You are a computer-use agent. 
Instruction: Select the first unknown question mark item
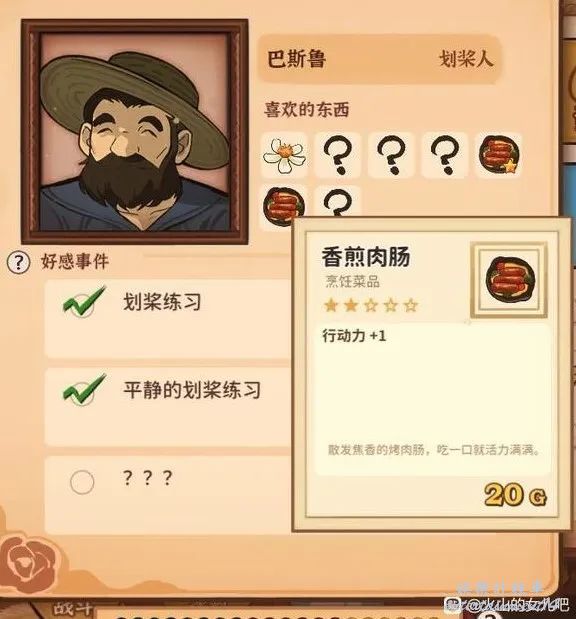338,155
